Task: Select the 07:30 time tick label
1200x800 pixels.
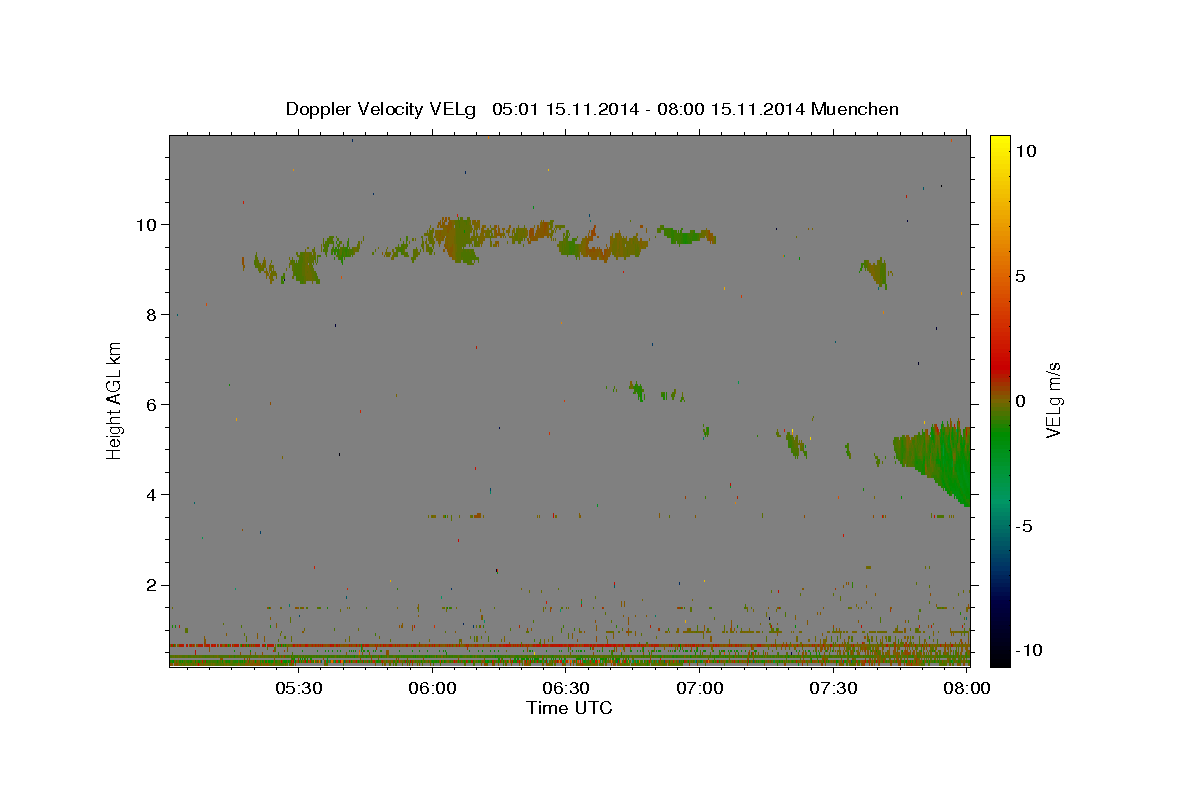Action: (833, 688)
